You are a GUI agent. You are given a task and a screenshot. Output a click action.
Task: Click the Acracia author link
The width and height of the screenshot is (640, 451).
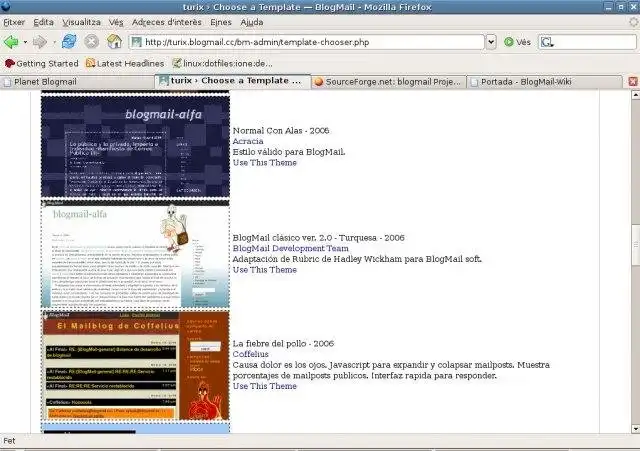(x=248, y=141)
